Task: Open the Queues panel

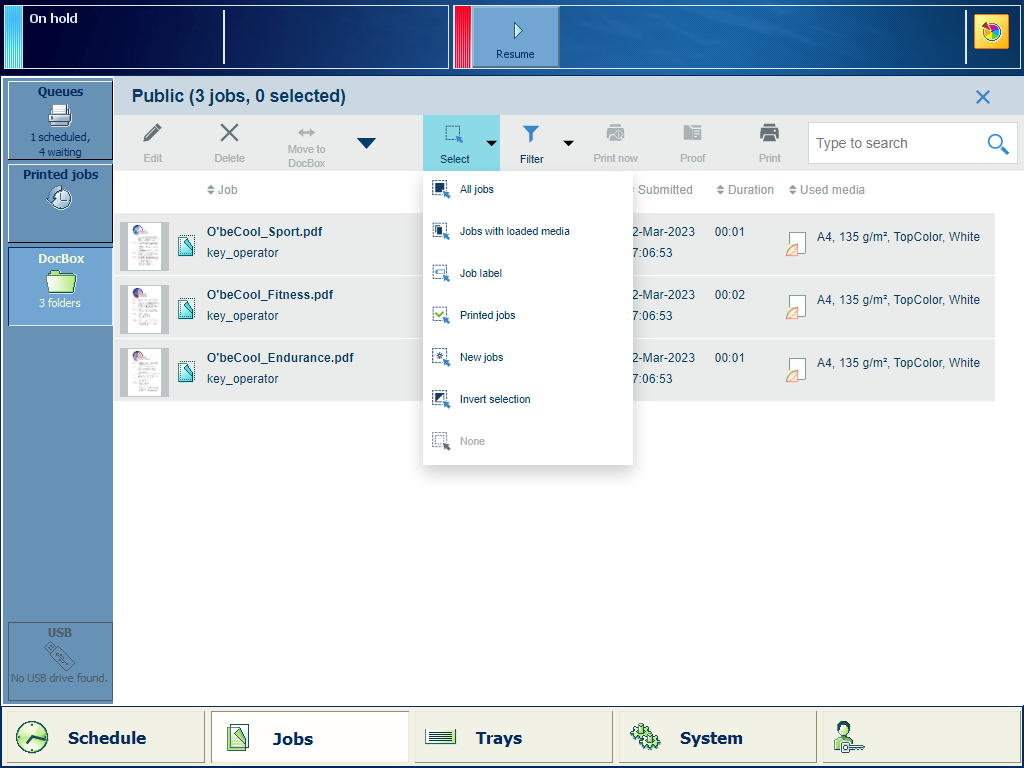Action: (60, 120)
